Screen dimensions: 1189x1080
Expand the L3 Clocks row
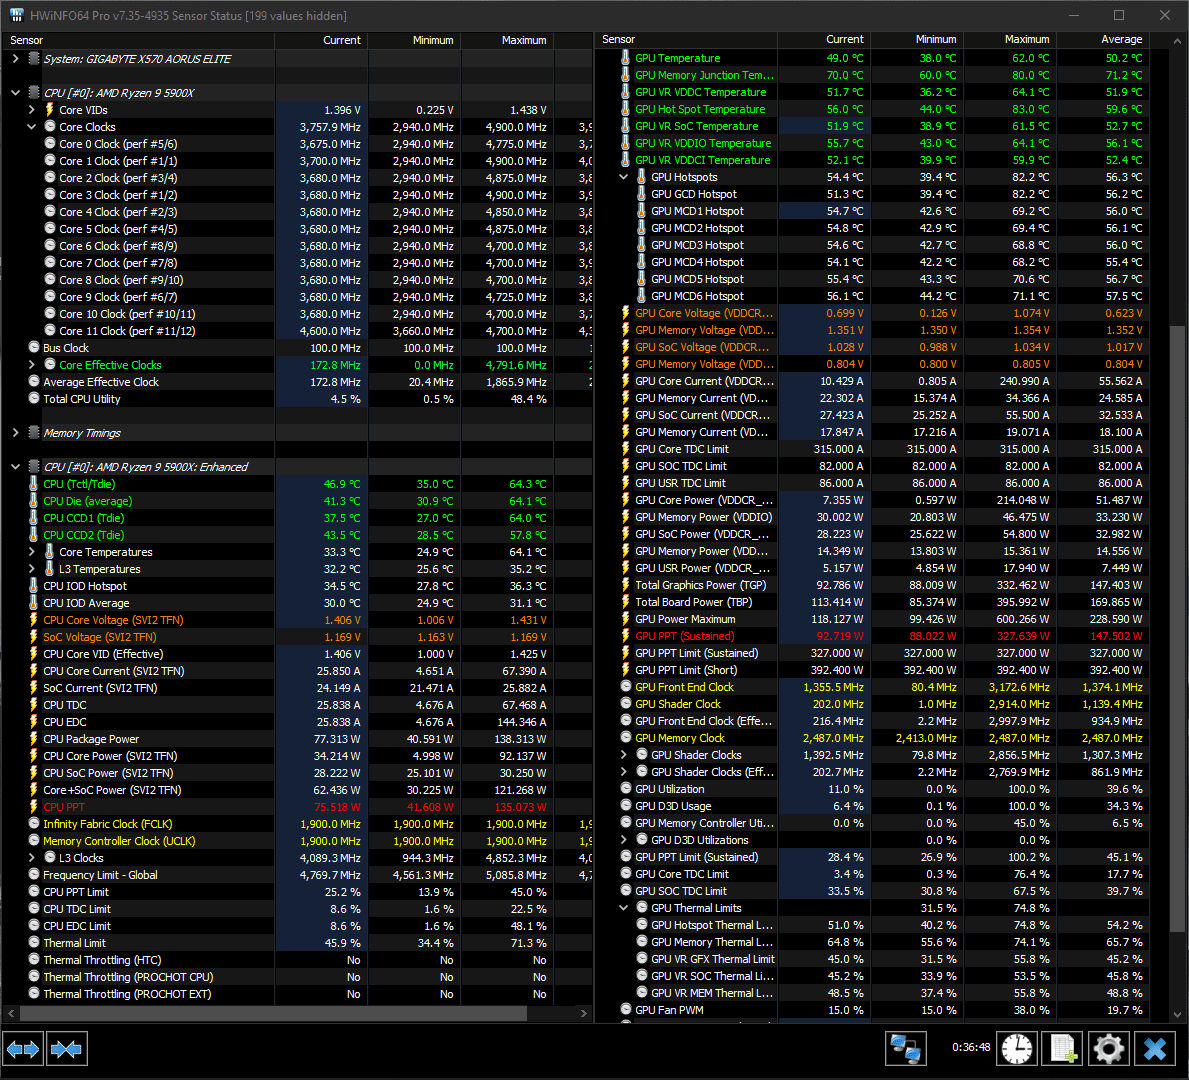[x=32, y=858]
